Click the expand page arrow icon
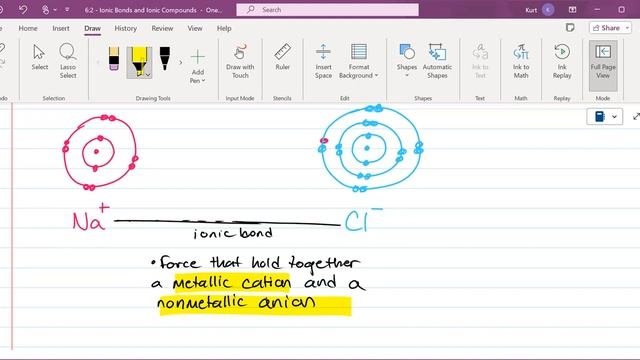The height and width of the screenshot is (360, 640). point(636,117)
